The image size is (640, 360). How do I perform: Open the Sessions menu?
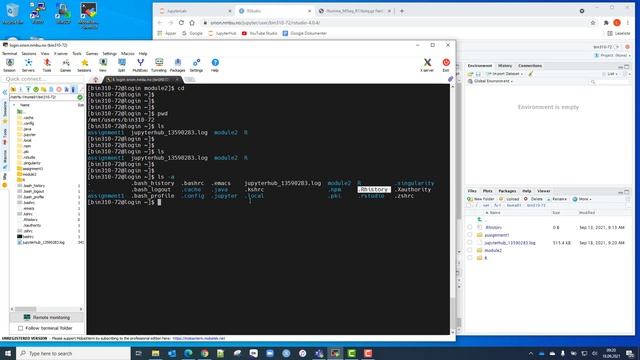[x=29, y=53]
